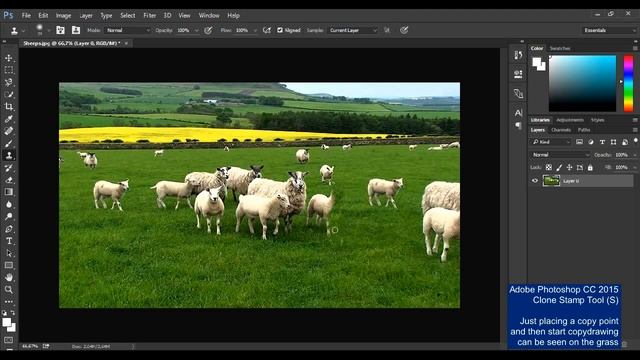
Task: Open the layer filter Kind dropdown
Action: 551,142
